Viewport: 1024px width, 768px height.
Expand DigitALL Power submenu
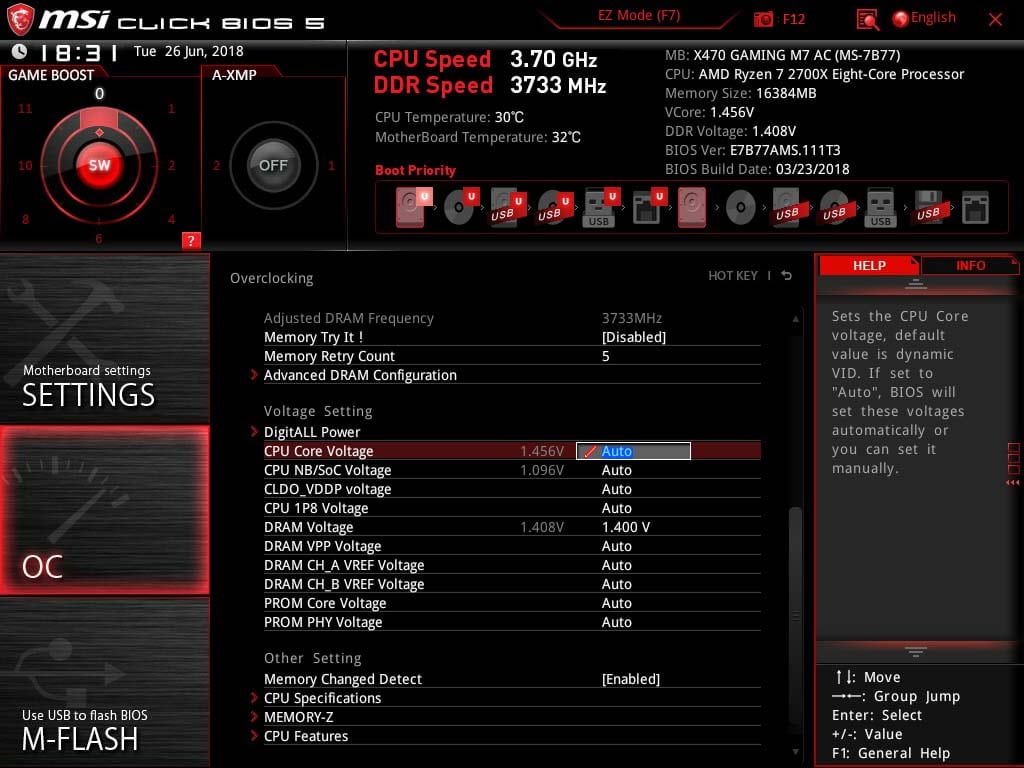click(x=312, y=432)
